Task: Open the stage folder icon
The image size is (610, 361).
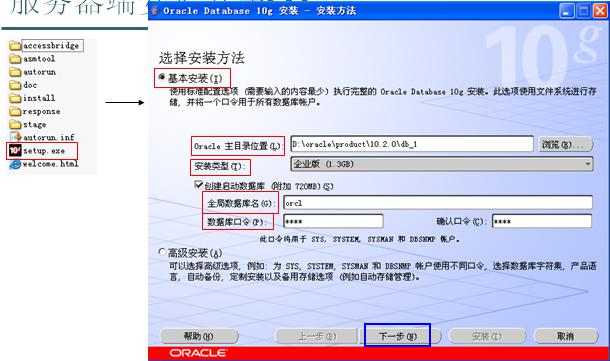Action: pyautogui.click(x=15, y=124)
